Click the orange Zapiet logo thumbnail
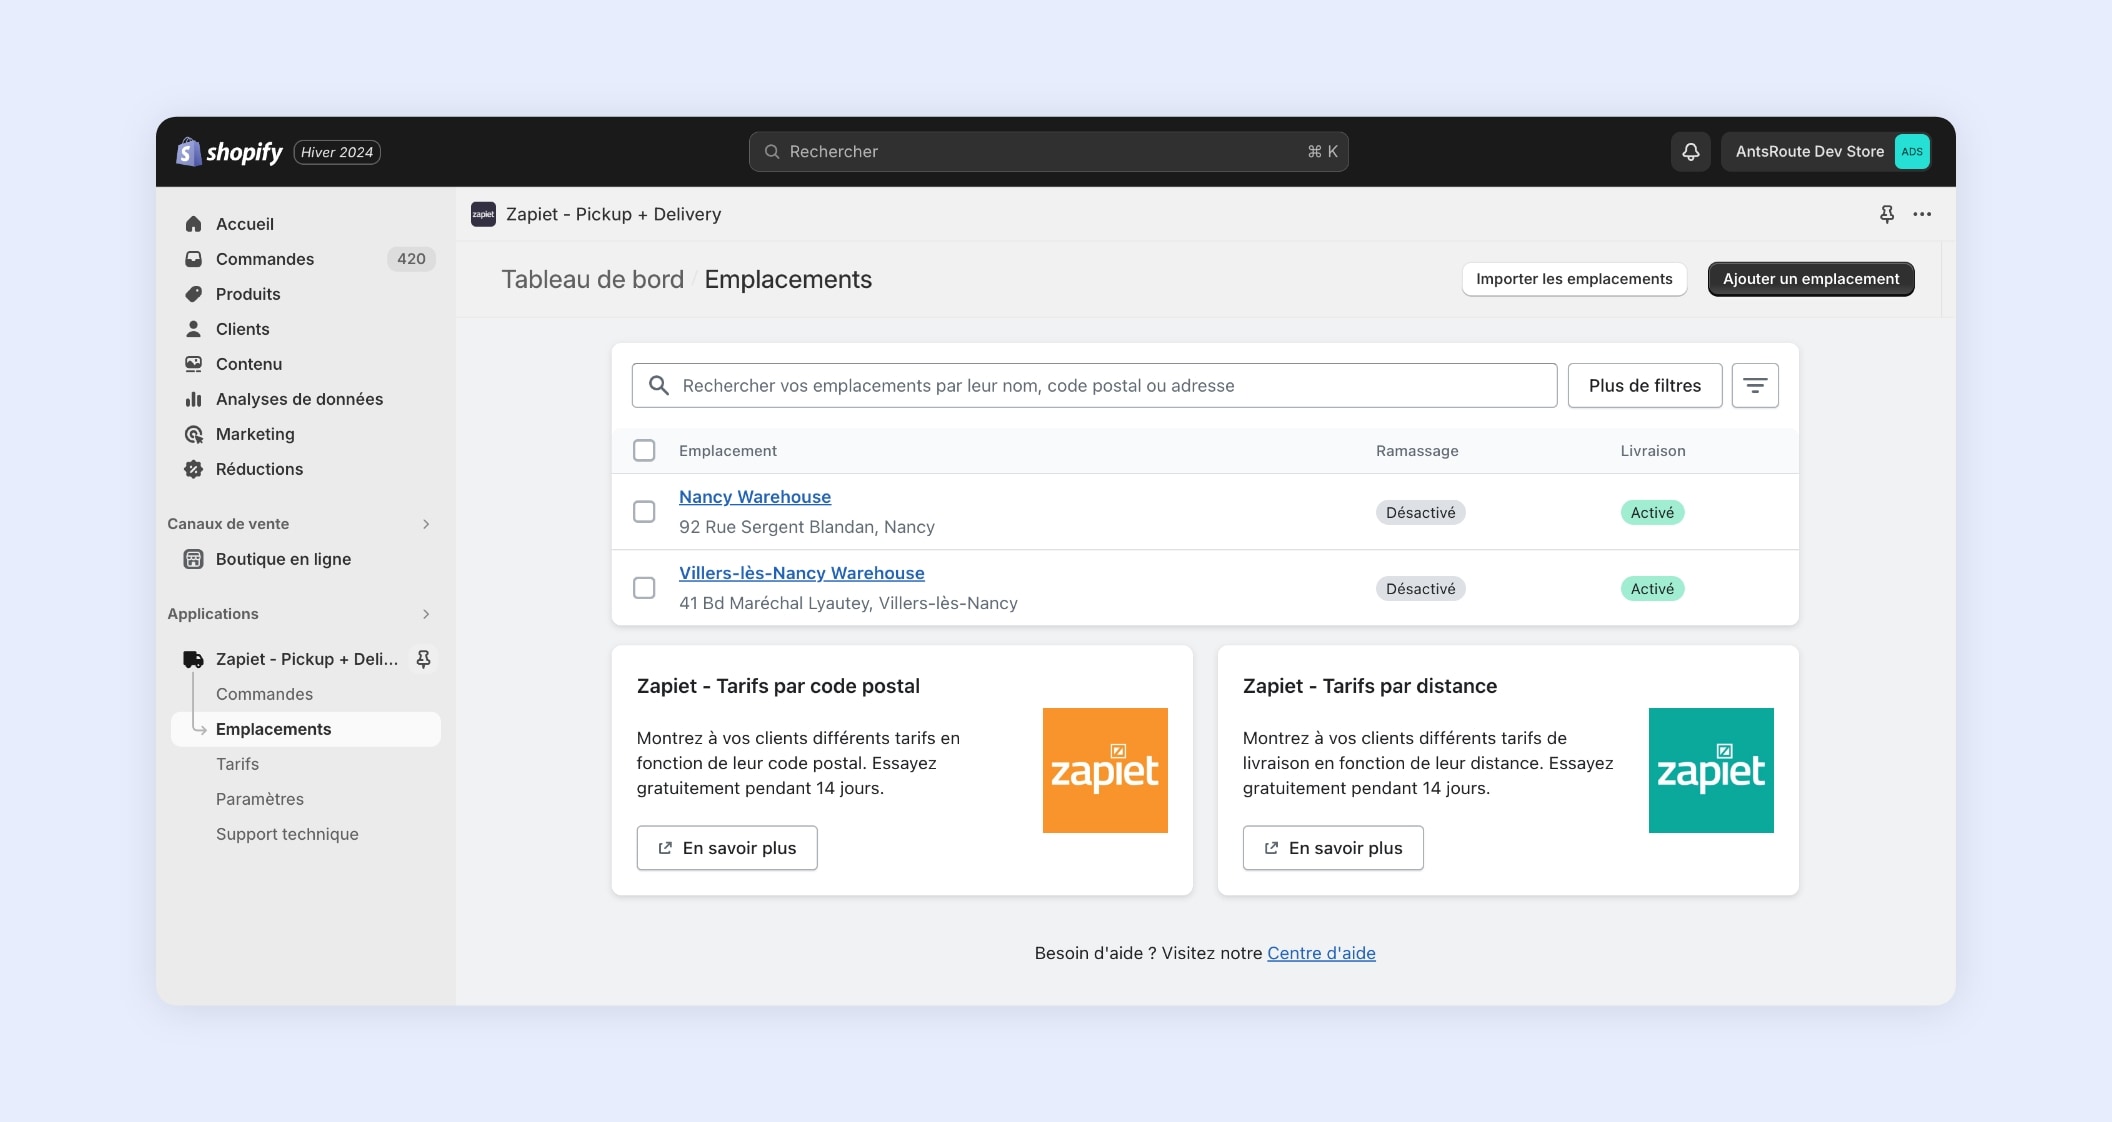 pyautogui.click(x=1104, y=770)
